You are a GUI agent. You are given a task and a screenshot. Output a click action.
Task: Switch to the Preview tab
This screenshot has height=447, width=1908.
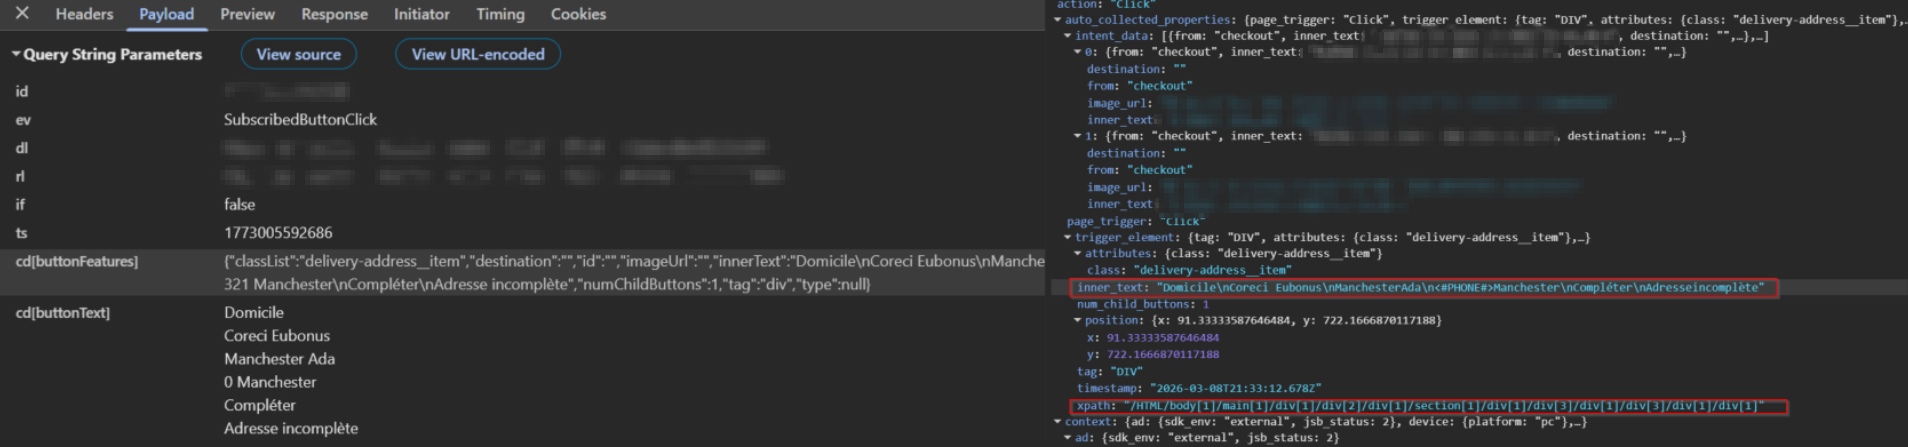[247, 14]
